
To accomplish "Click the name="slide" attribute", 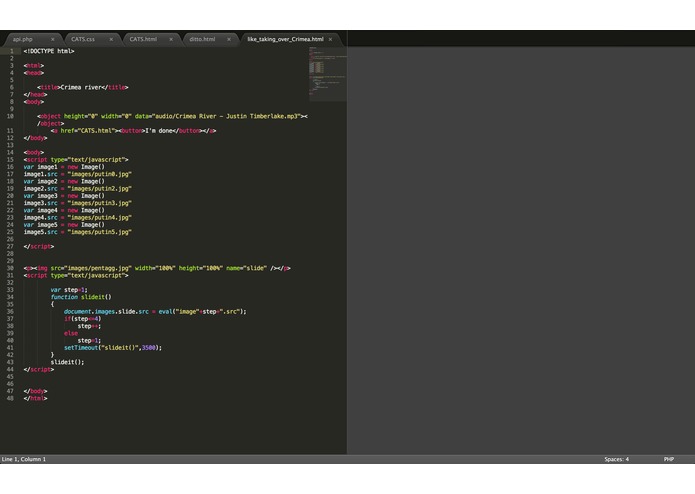I will tap(246, 268).
